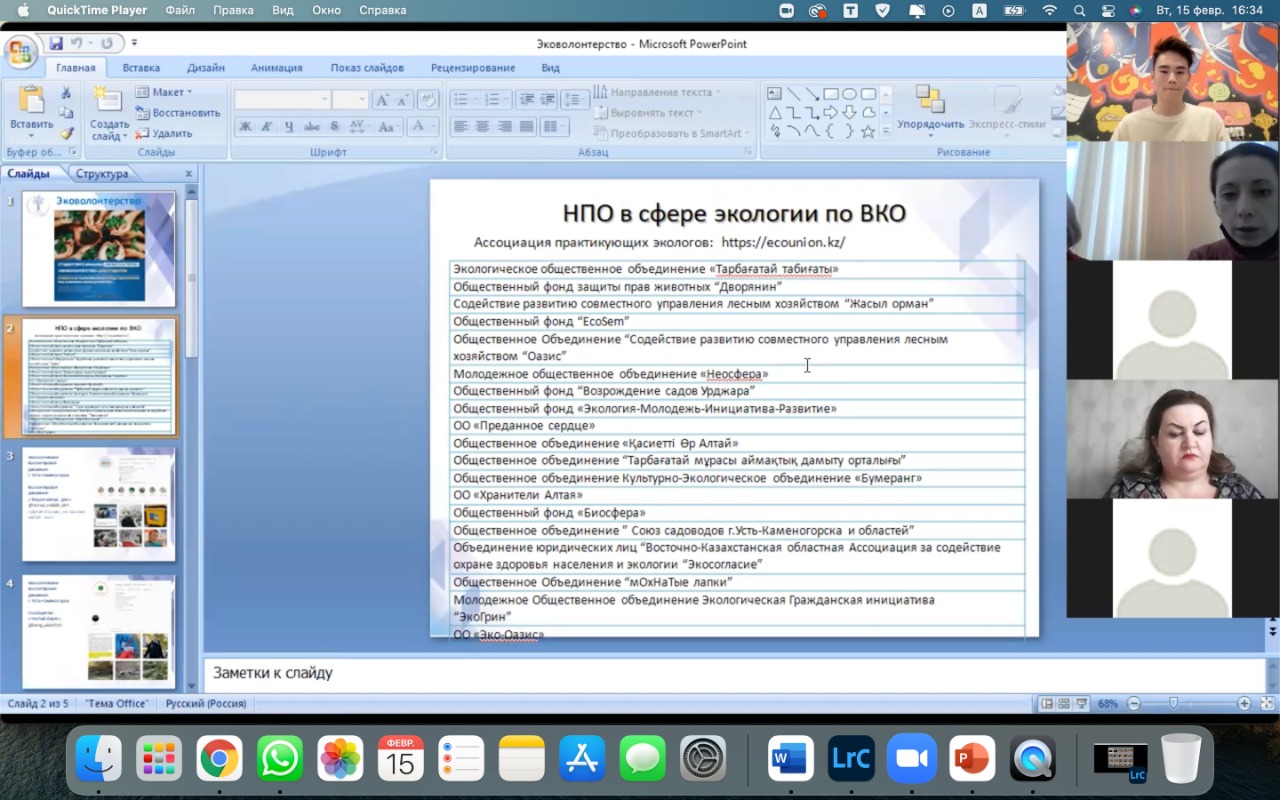Image resolution: width=1280 pixels, height=800 pixels.
Task: Open the font color A picker
Action: [x=422, y=127]
